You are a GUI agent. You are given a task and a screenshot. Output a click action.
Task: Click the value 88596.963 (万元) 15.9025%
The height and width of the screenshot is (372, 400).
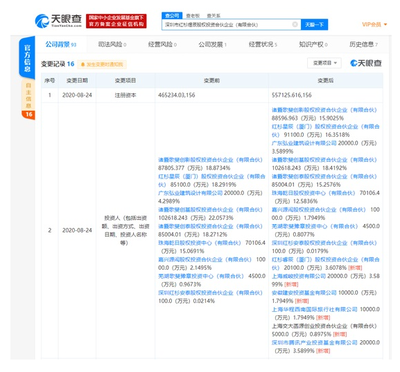[308, 118]
